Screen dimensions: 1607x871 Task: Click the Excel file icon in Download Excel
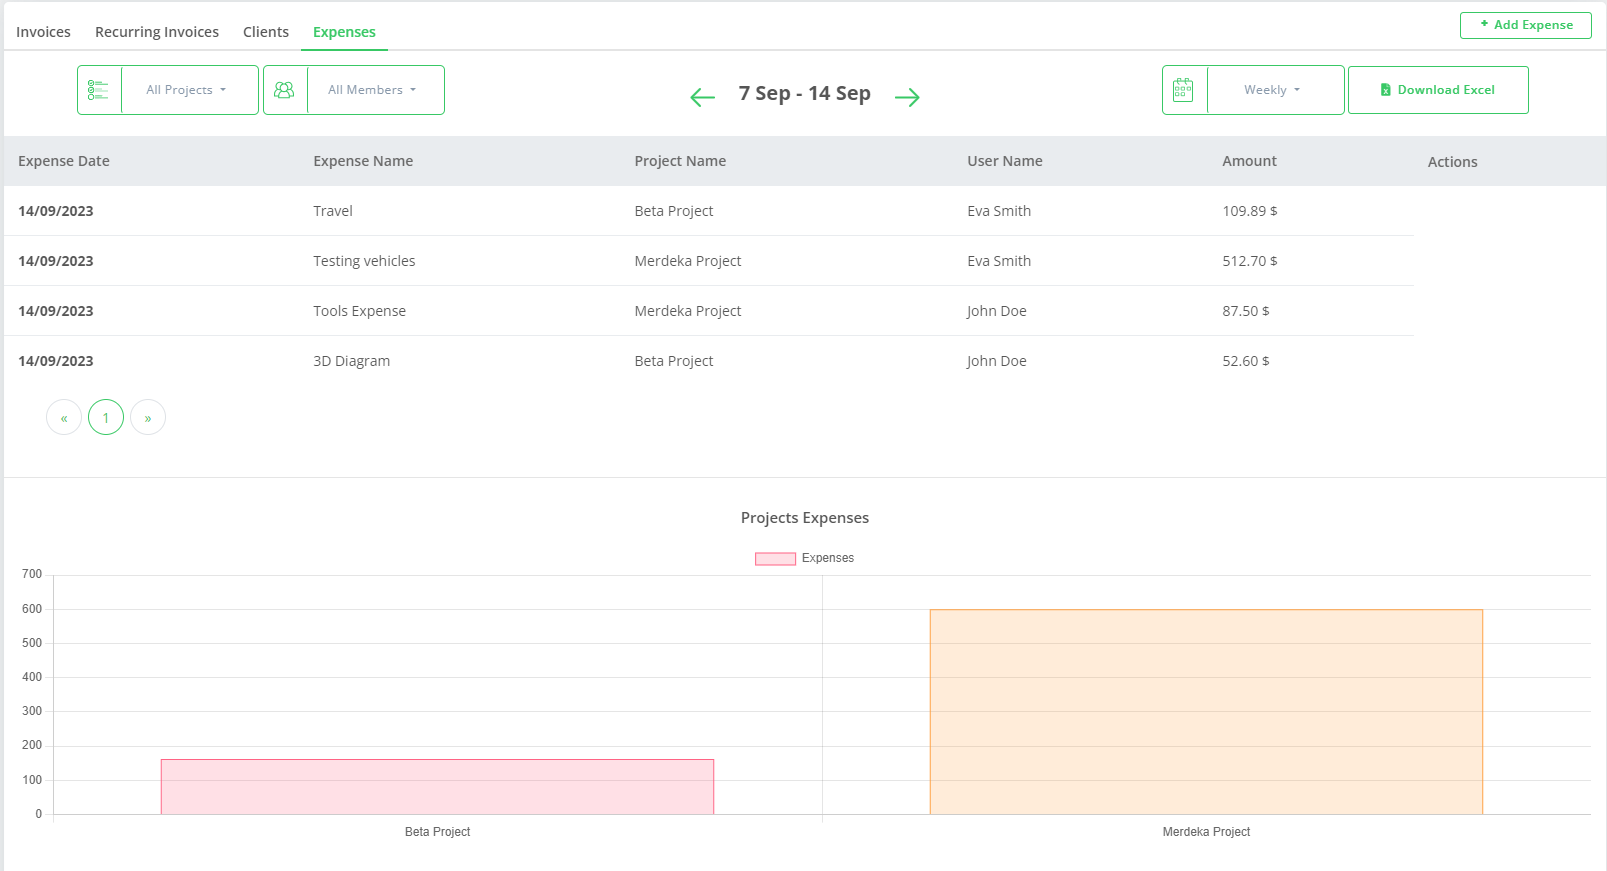(1386, 90)
